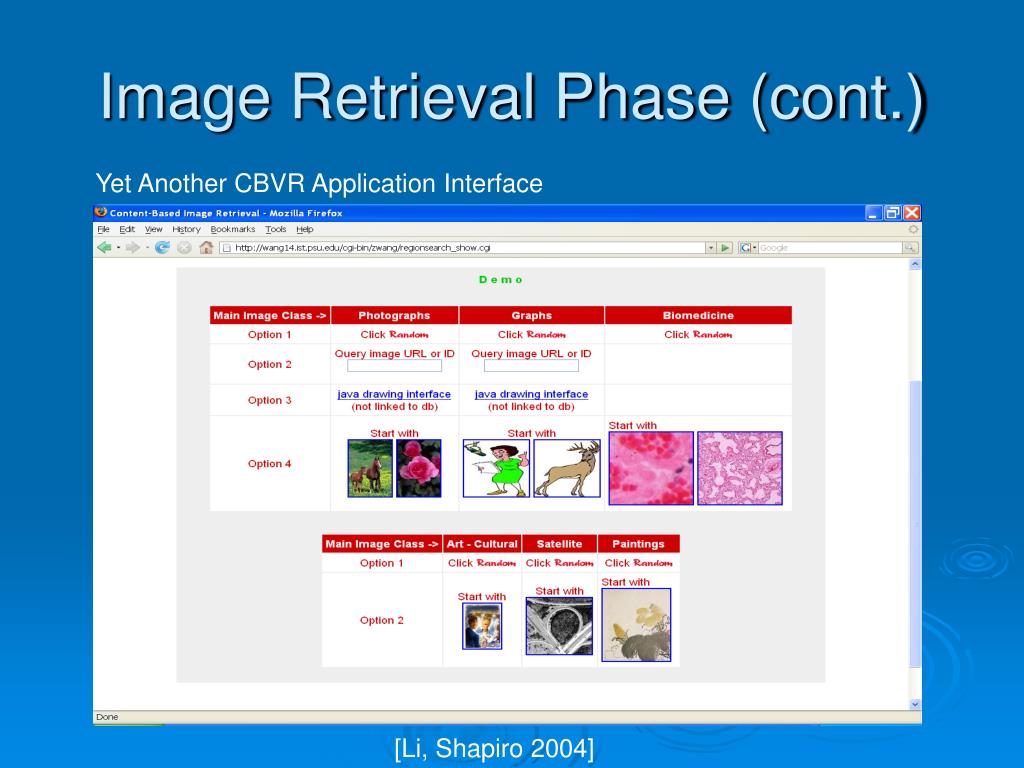
Task: Click the vertical scrollbar thumb
Action: [x=915, y=522]
